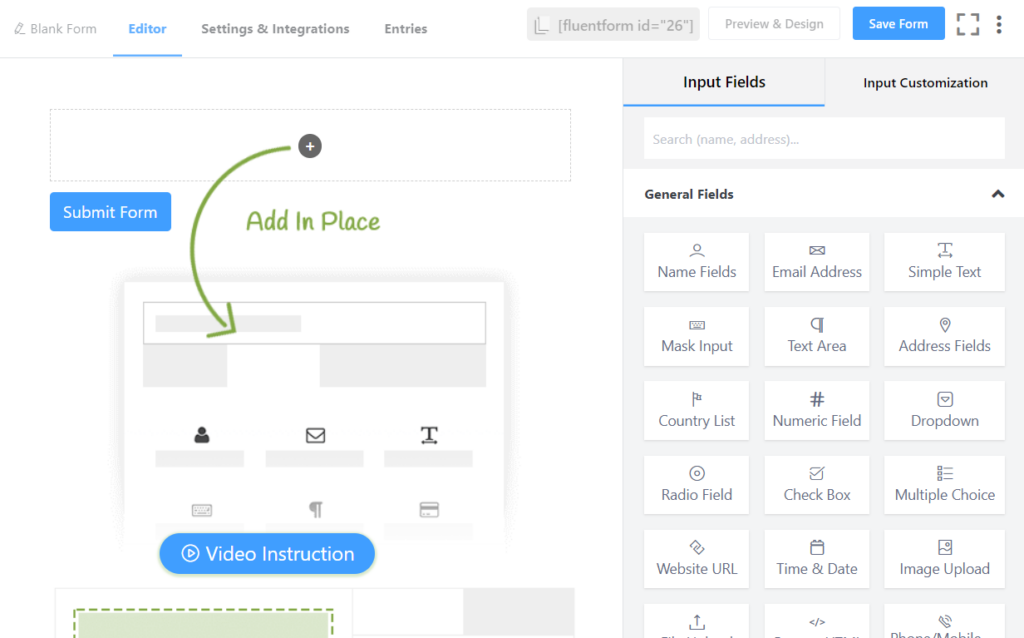The width and height of the screenshot is (1024, 638).
Task: Add a Check Box field
Action: click(816, 485)
